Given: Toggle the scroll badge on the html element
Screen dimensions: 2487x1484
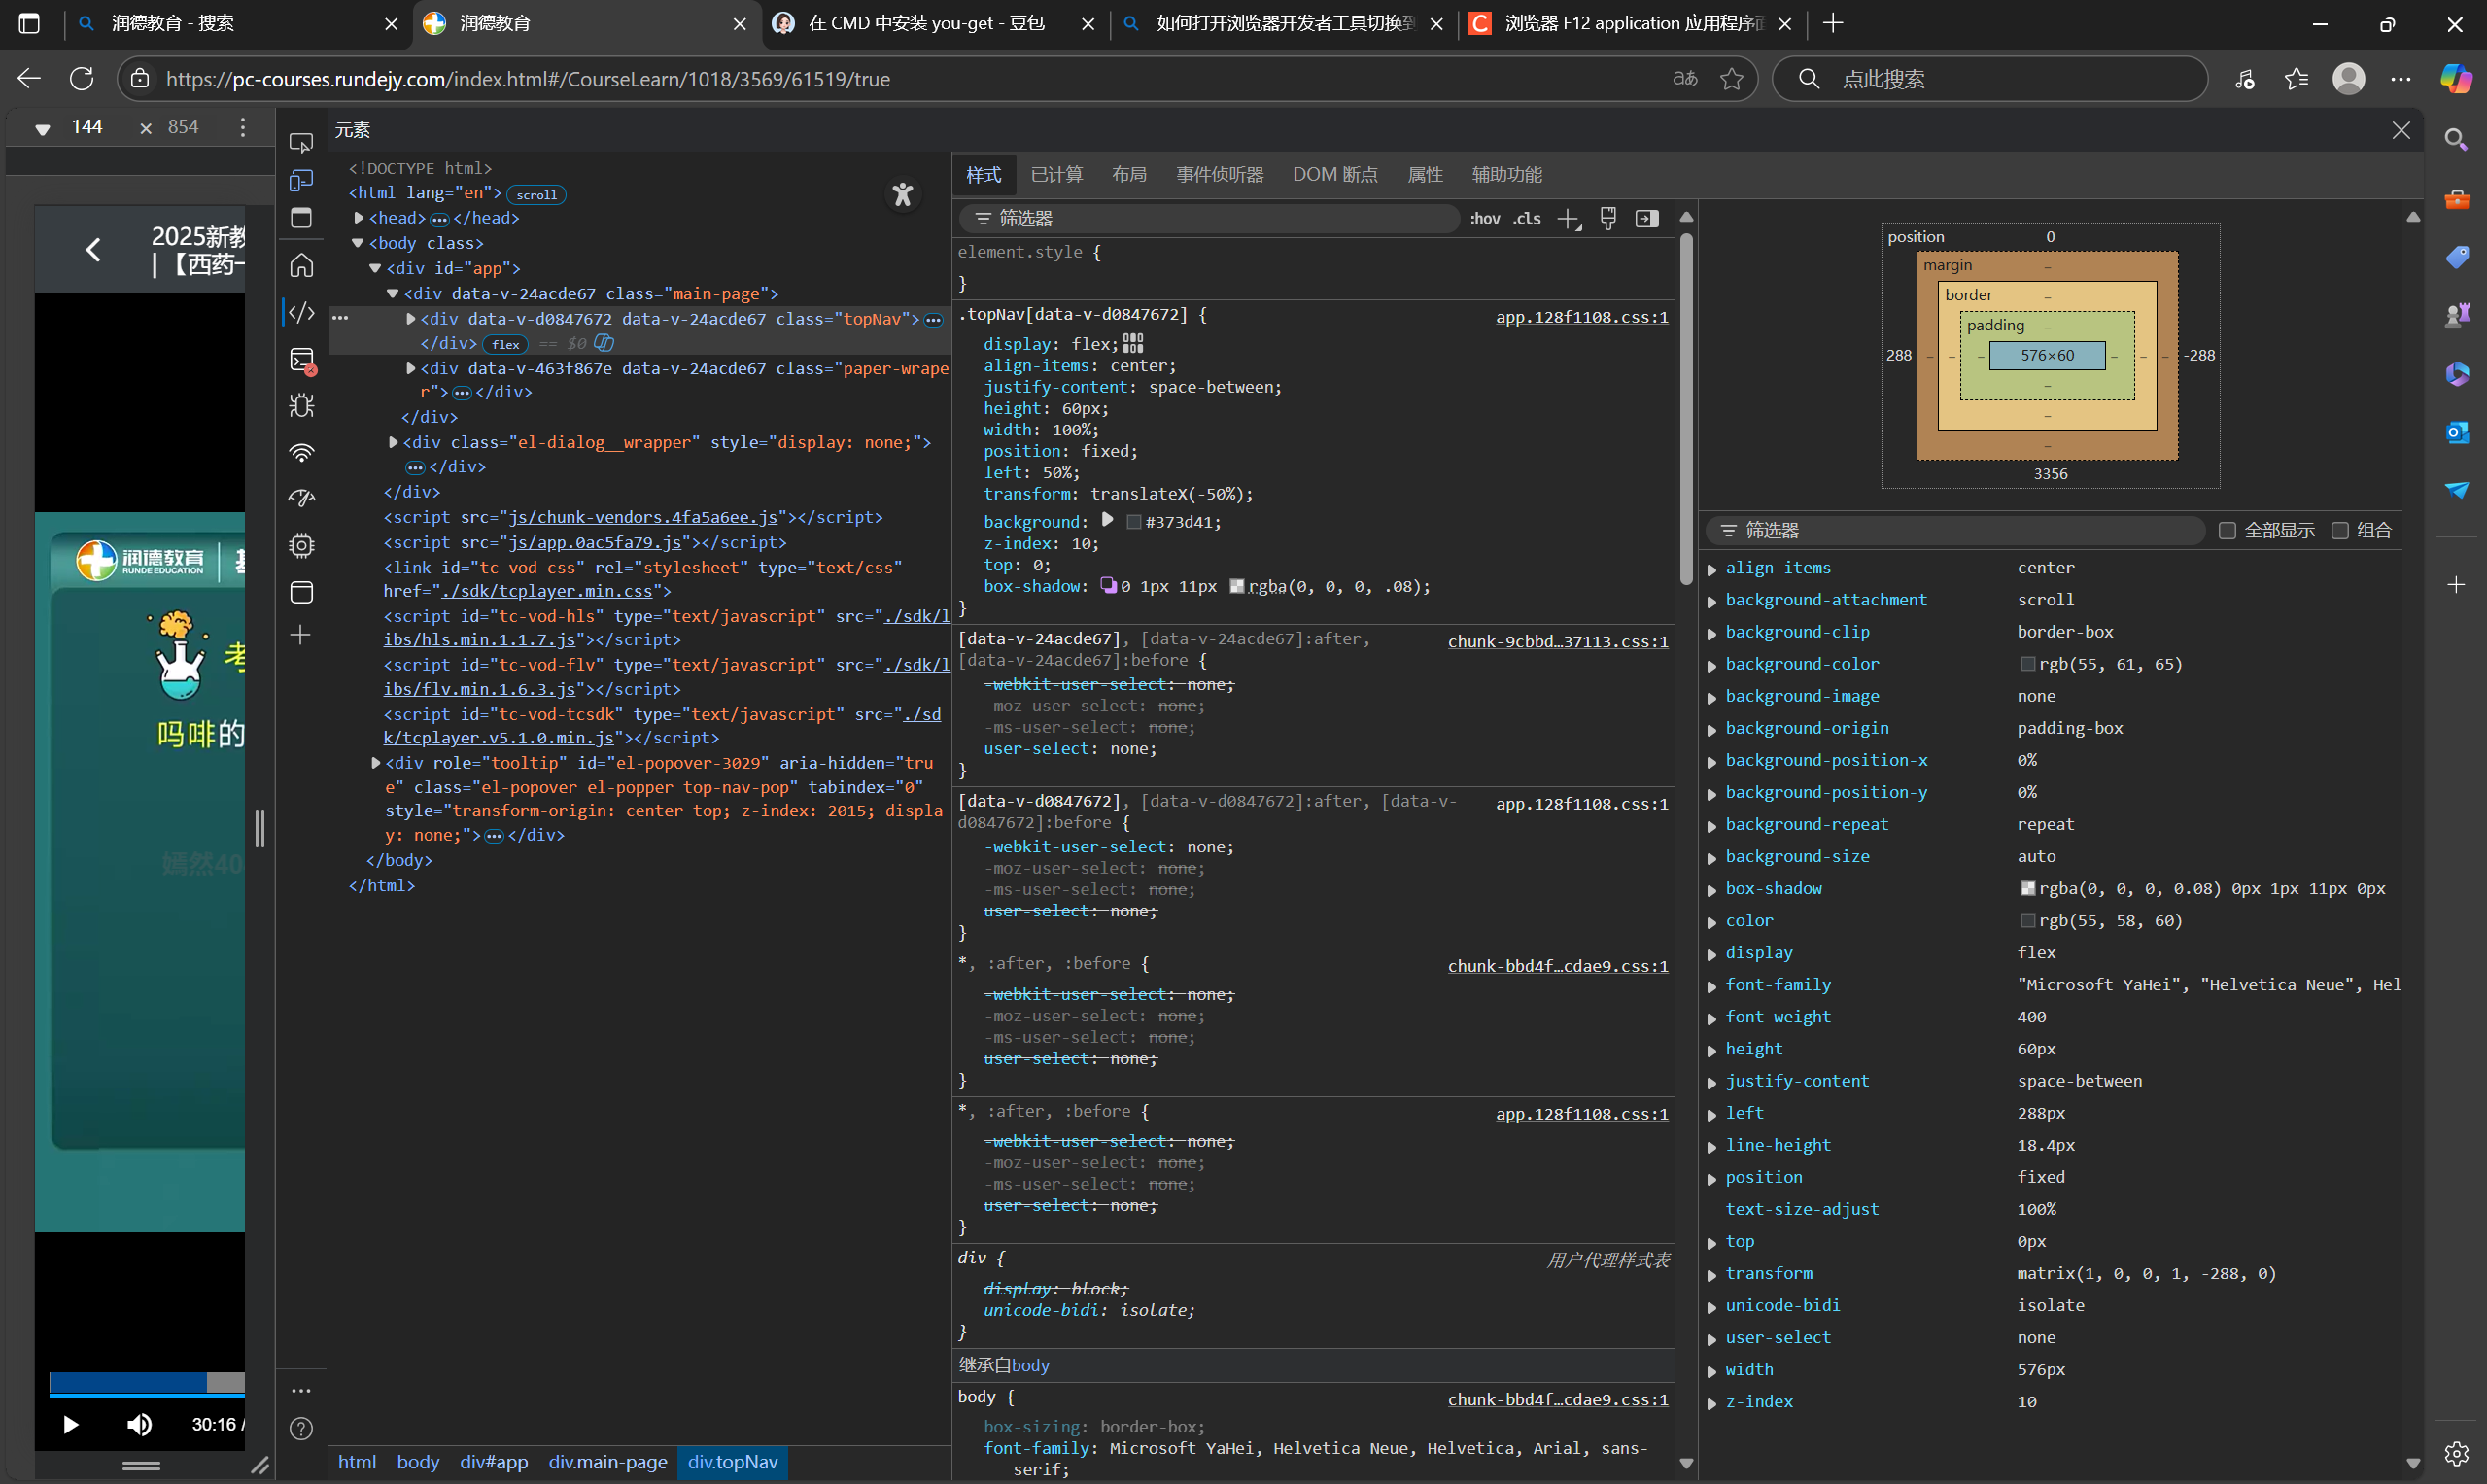Looking at the screenshot, I should (x=536, y=194).
